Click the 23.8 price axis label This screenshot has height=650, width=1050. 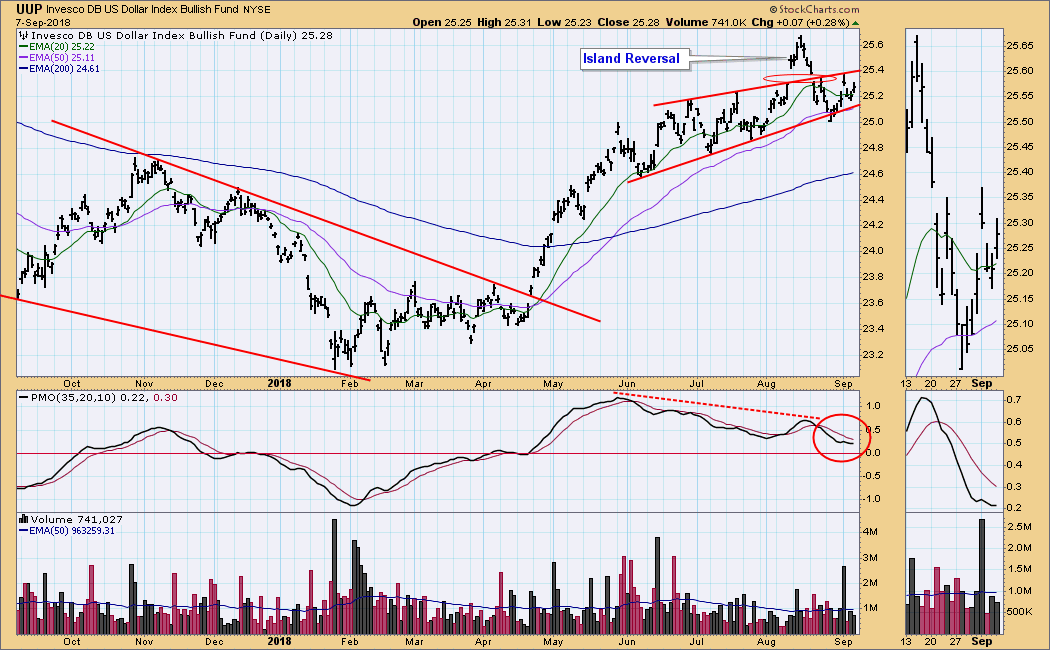click(x=873, y=276)
